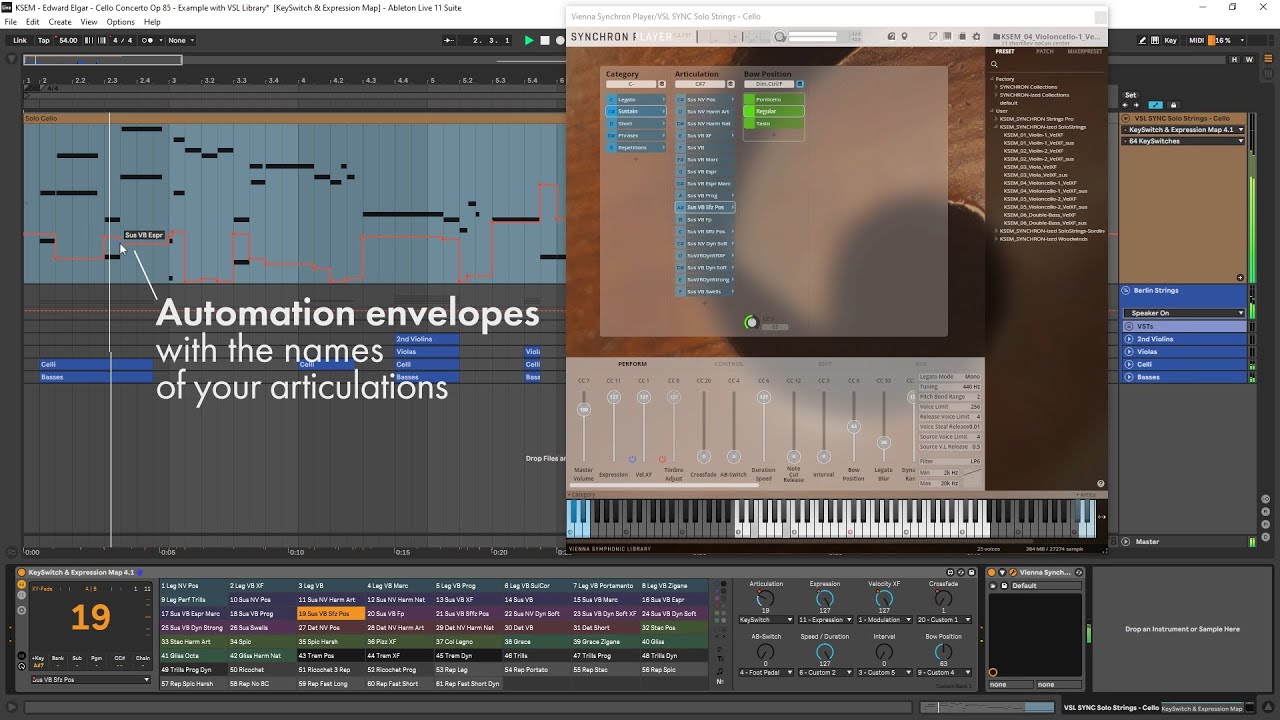Open the Speaker On chooser
The image size is (1280, 720).
point(1185,313)
